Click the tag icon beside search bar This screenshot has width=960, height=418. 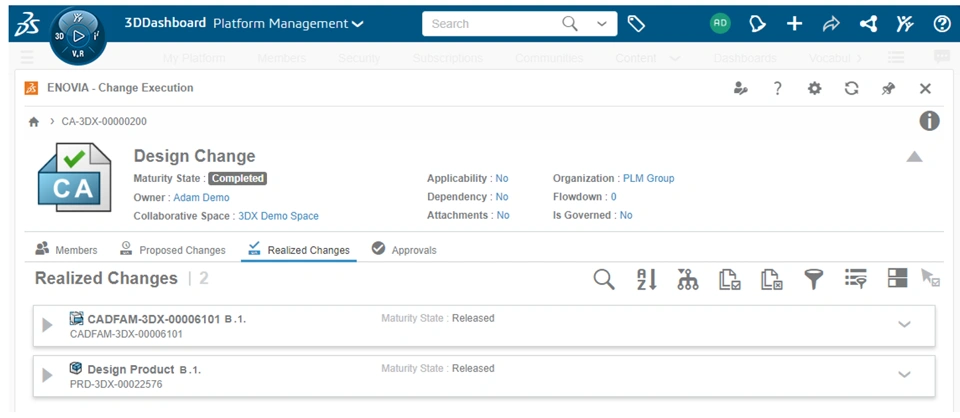[x=636, y=23]
